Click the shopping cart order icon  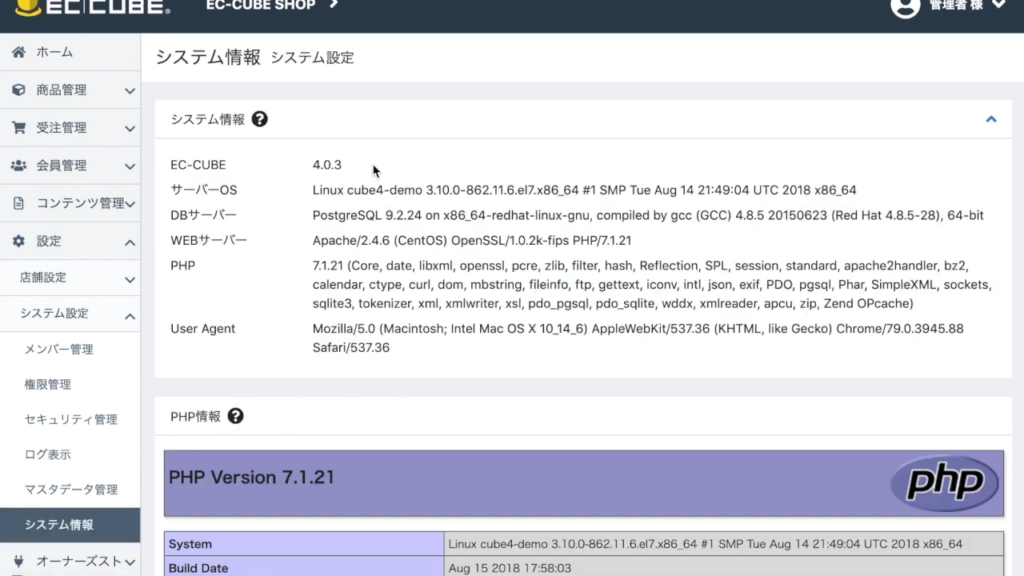tap(18, 128)
